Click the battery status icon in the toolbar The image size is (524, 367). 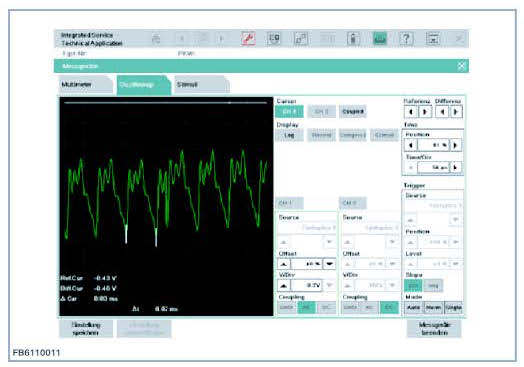[x=354, y=38]
